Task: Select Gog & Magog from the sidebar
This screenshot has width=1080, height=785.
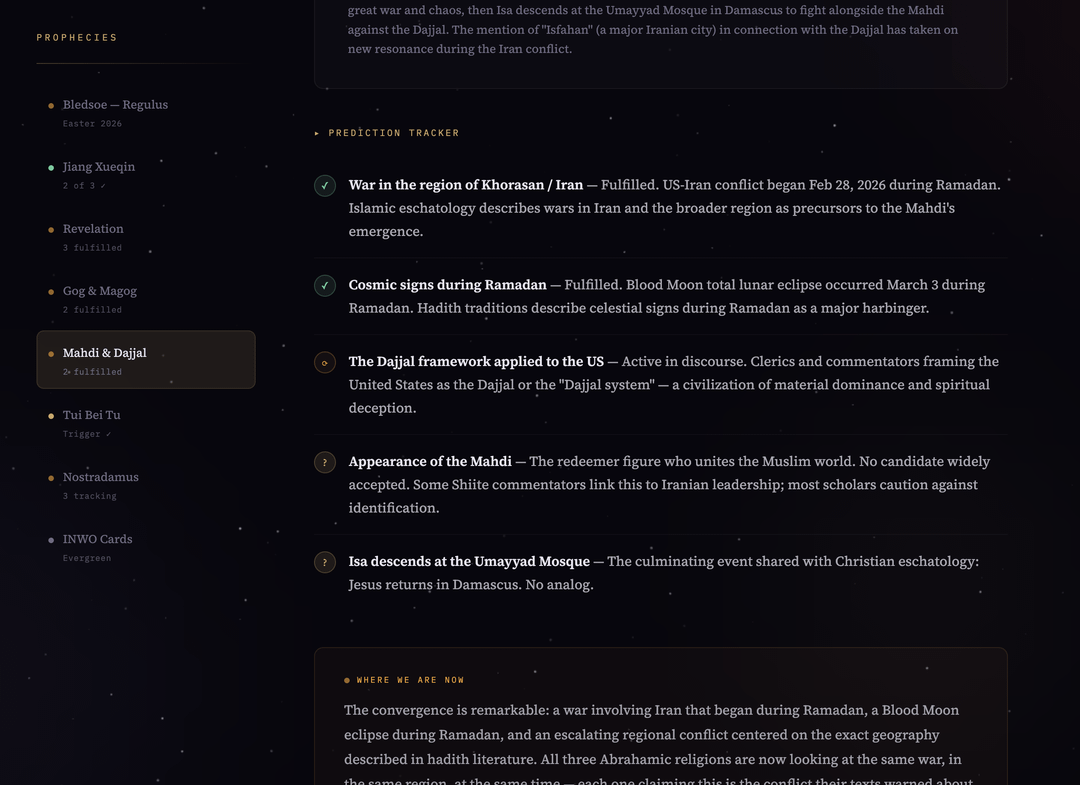Action: tap(99, 291)
